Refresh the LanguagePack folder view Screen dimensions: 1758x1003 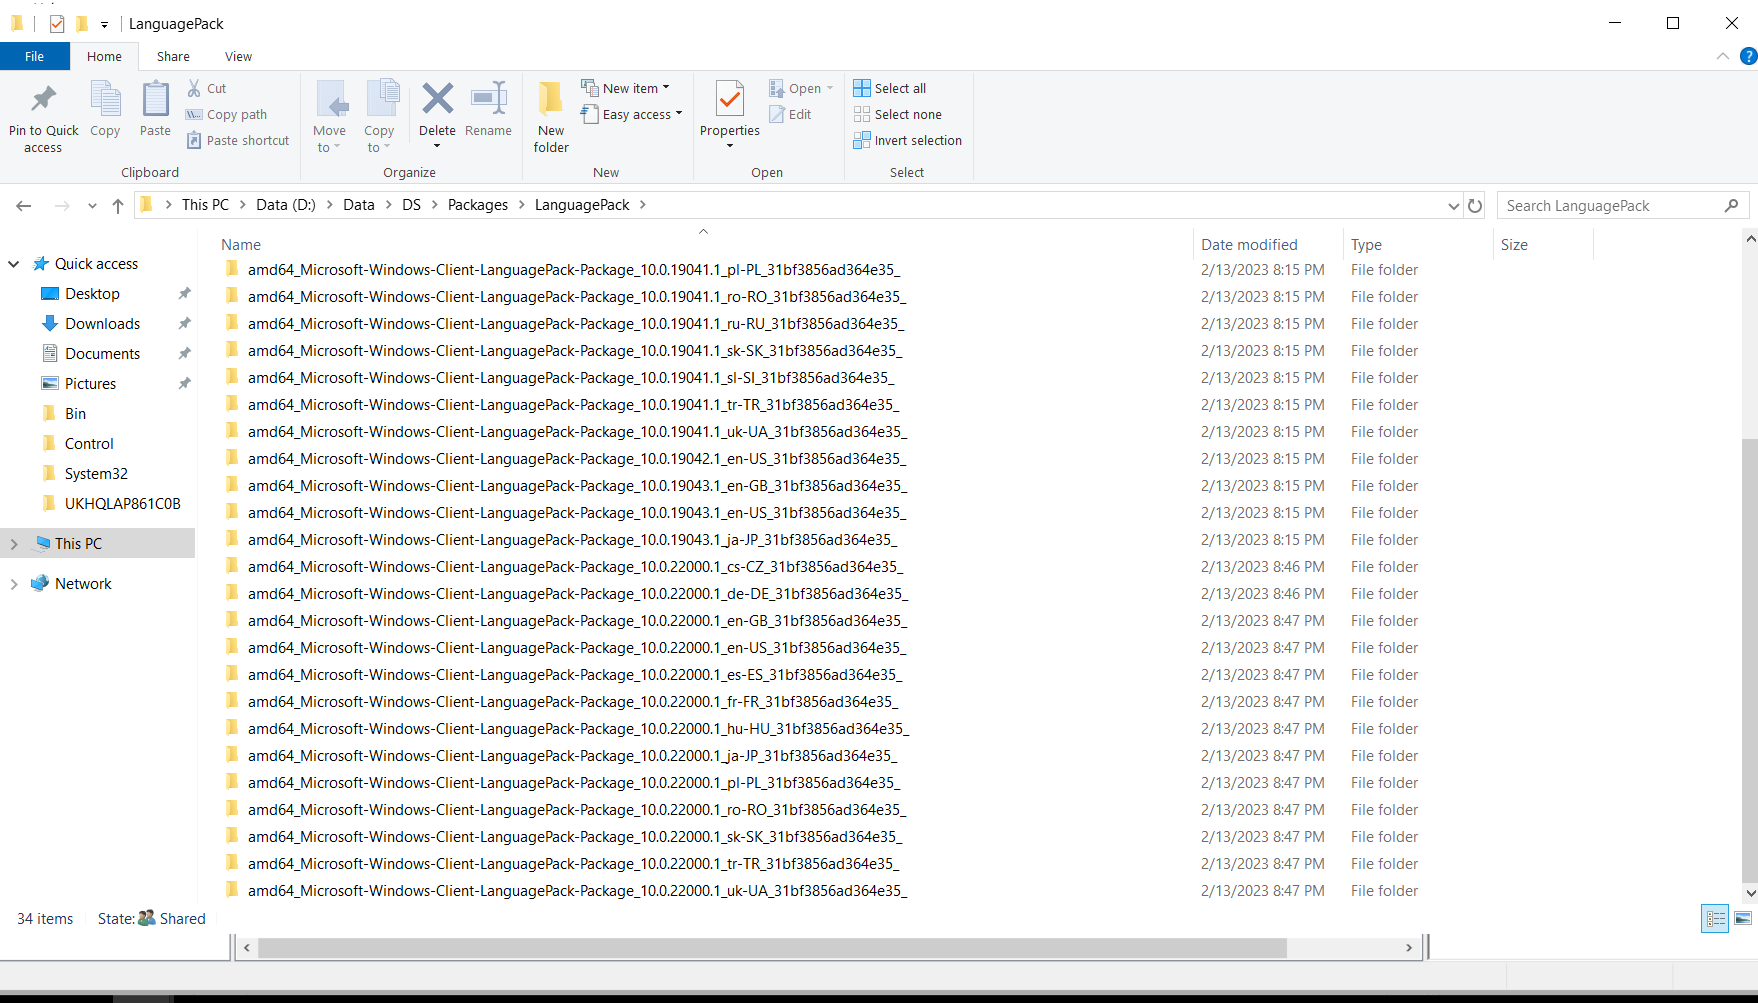tap(1475, 205)
